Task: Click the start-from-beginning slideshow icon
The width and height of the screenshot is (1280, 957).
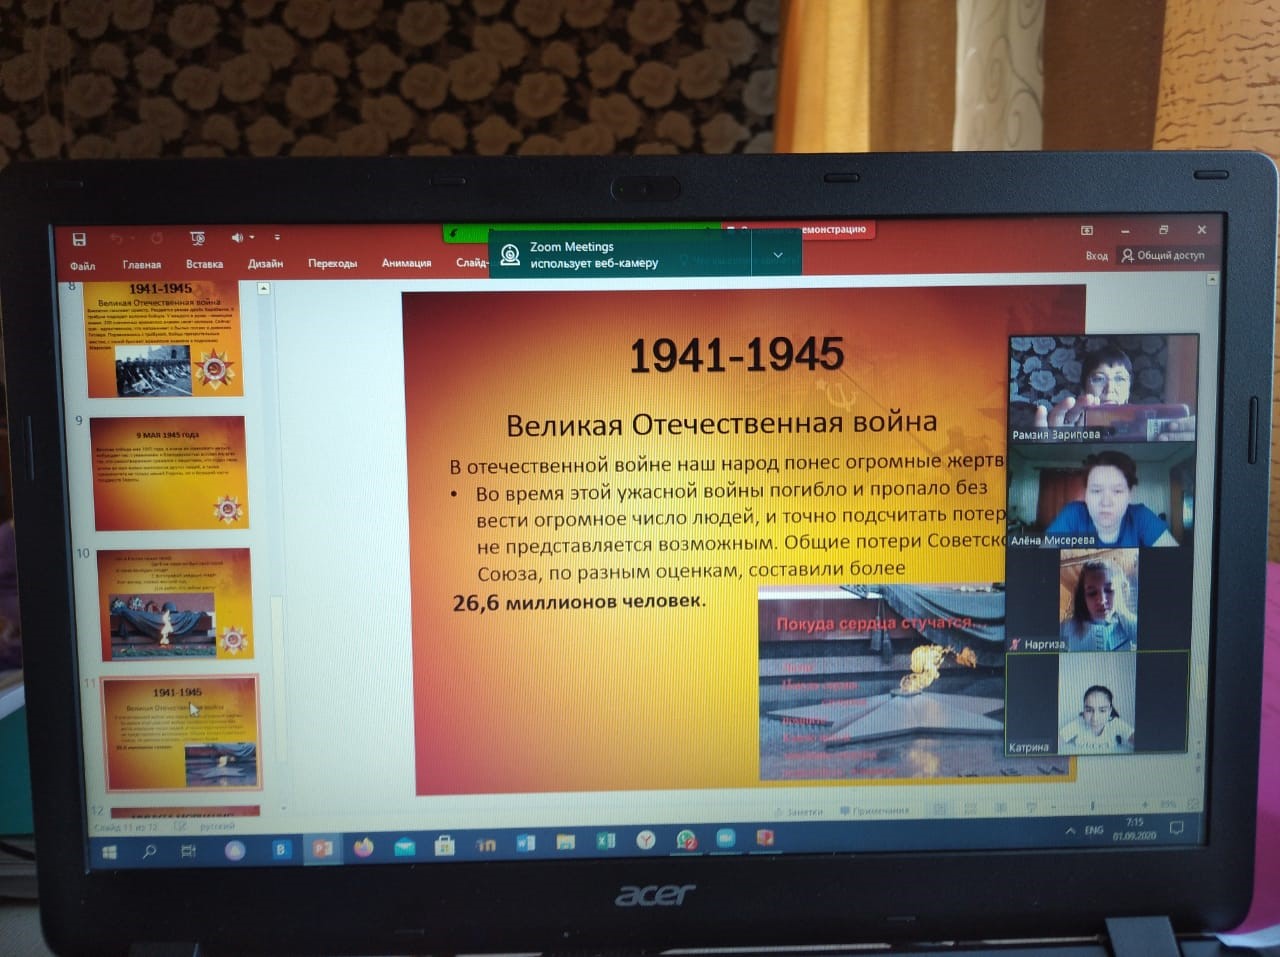Action: (x=197, y=238)
